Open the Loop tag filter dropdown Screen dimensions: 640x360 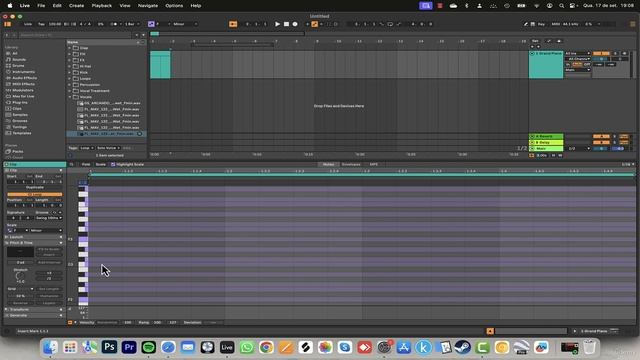point(87,148)
